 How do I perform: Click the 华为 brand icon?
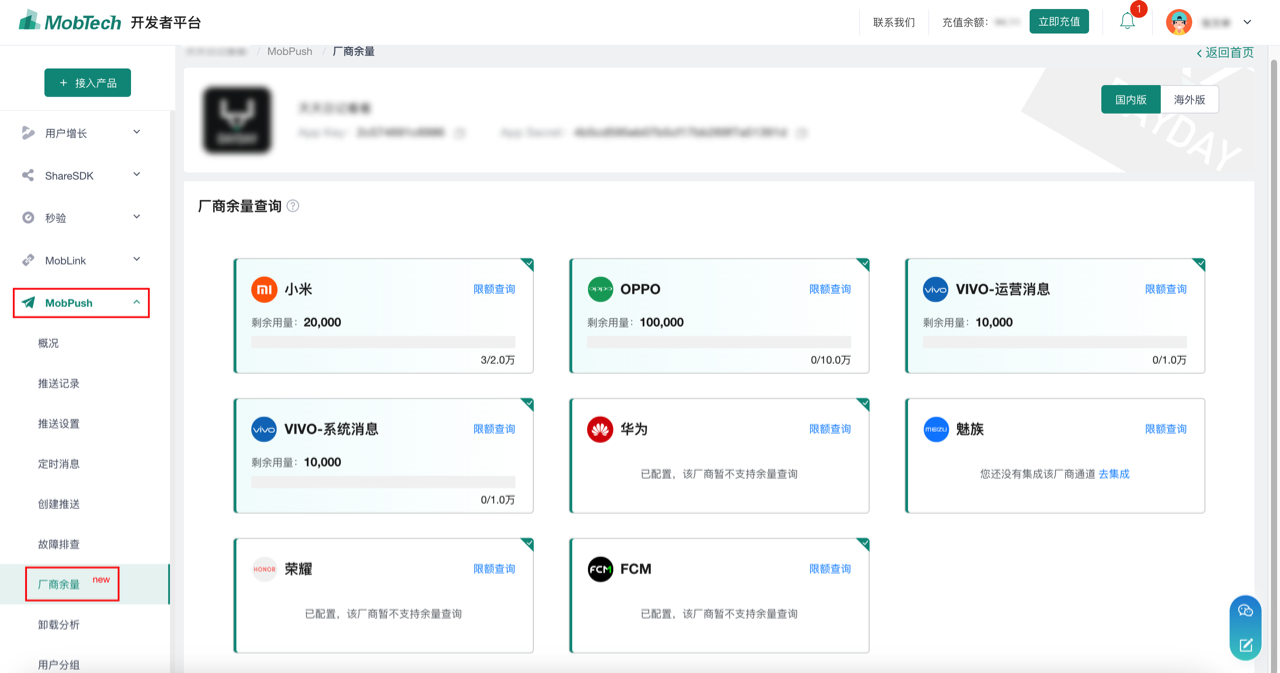(600, 429)
